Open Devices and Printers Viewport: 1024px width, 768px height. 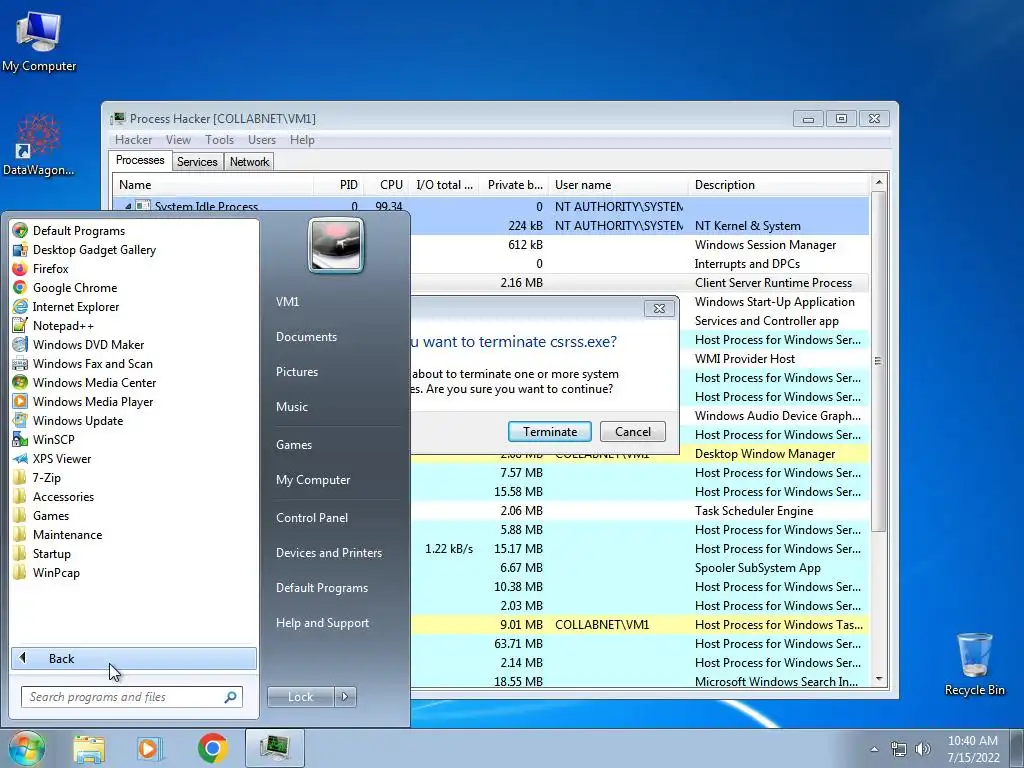coord(328,552)
